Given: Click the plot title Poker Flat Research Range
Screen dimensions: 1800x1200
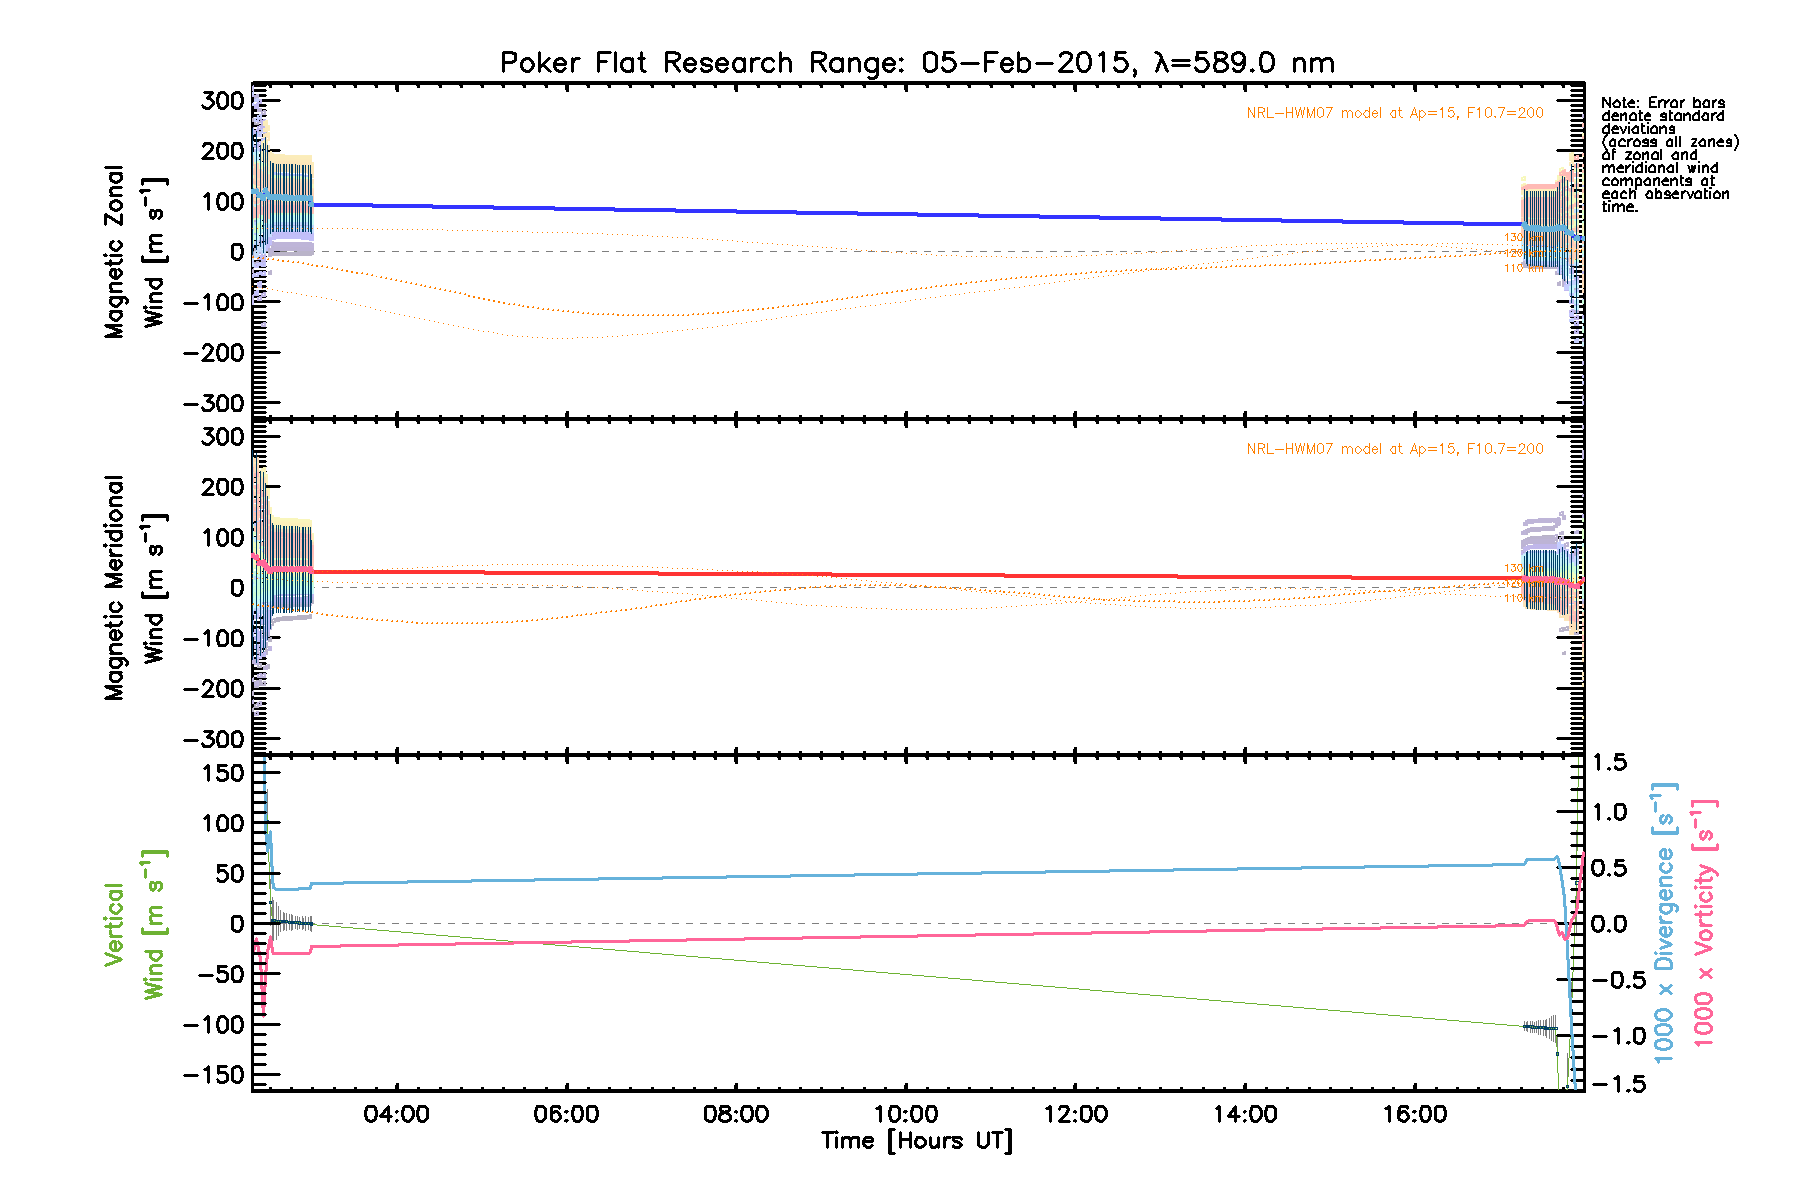Looking at the screenshot, I should pyautogui.click(x=917, y=63).
